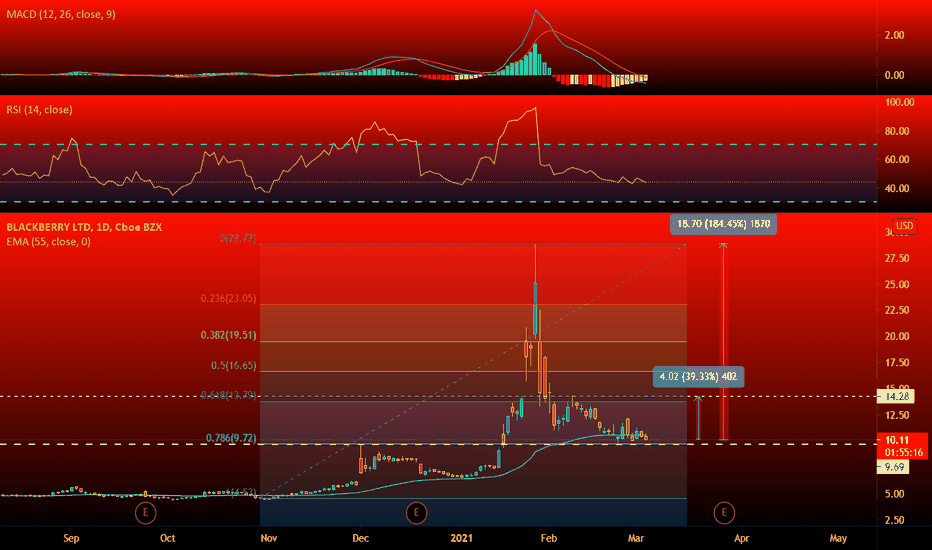Click the May label on time axis
This screenshot has width=932, height=550.
click(838, 538)
